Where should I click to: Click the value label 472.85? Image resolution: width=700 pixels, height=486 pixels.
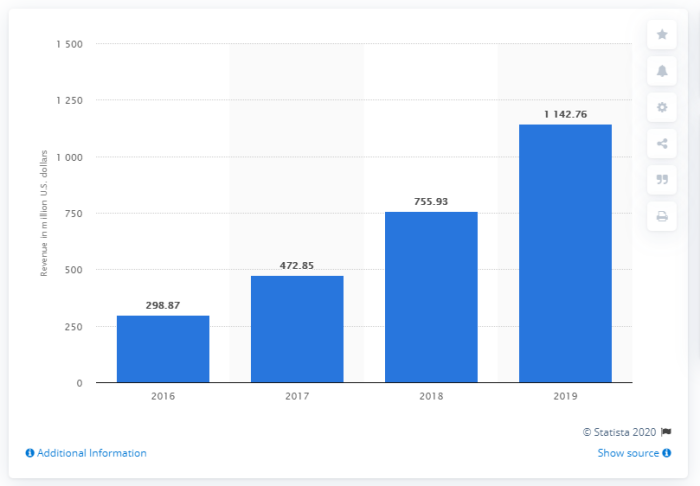point(297,266)
